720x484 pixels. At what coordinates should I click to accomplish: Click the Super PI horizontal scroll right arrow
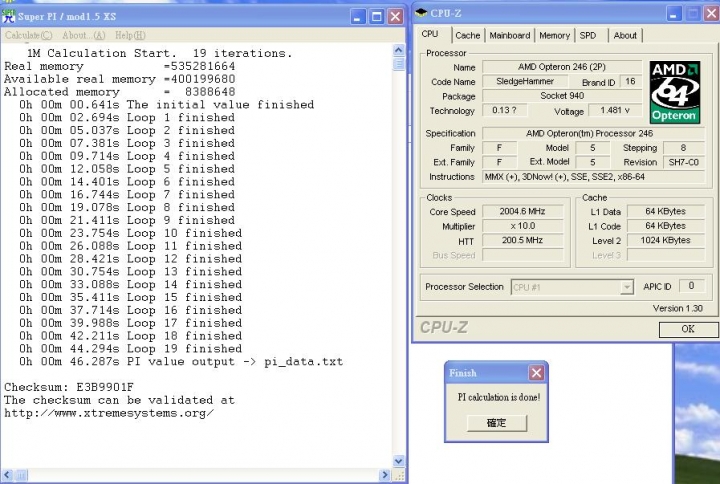[x=386, y=475]
